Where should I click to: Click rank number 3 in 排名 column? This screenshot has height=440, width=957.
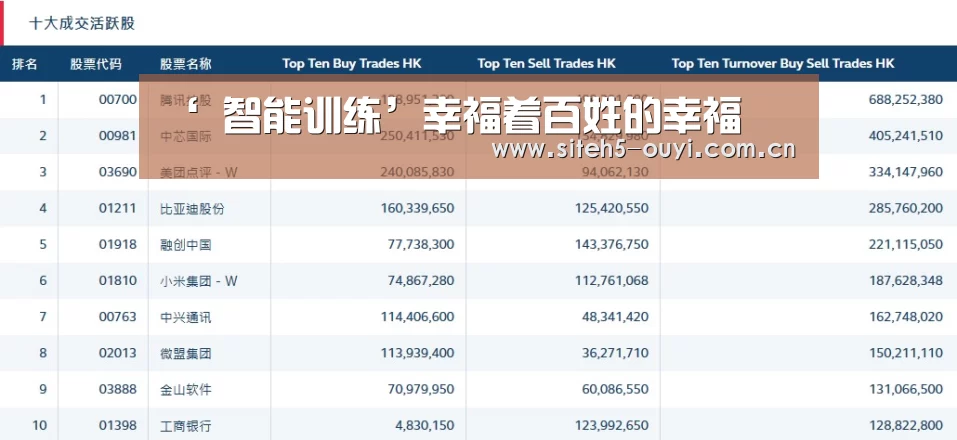click(43, 172)
